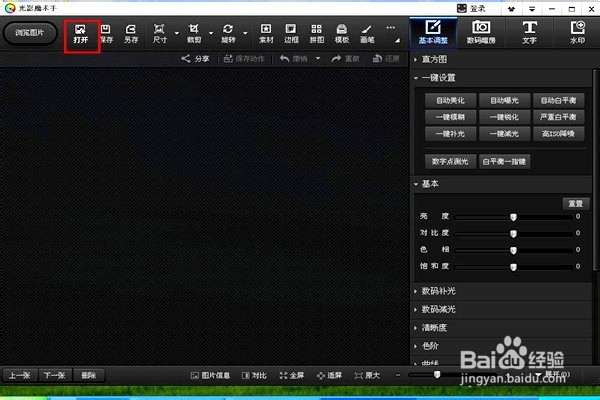The width and height of the screenshot is (600, 400).
Task: Click the 还原 (Restore) icon
Action: coord(386,59)
